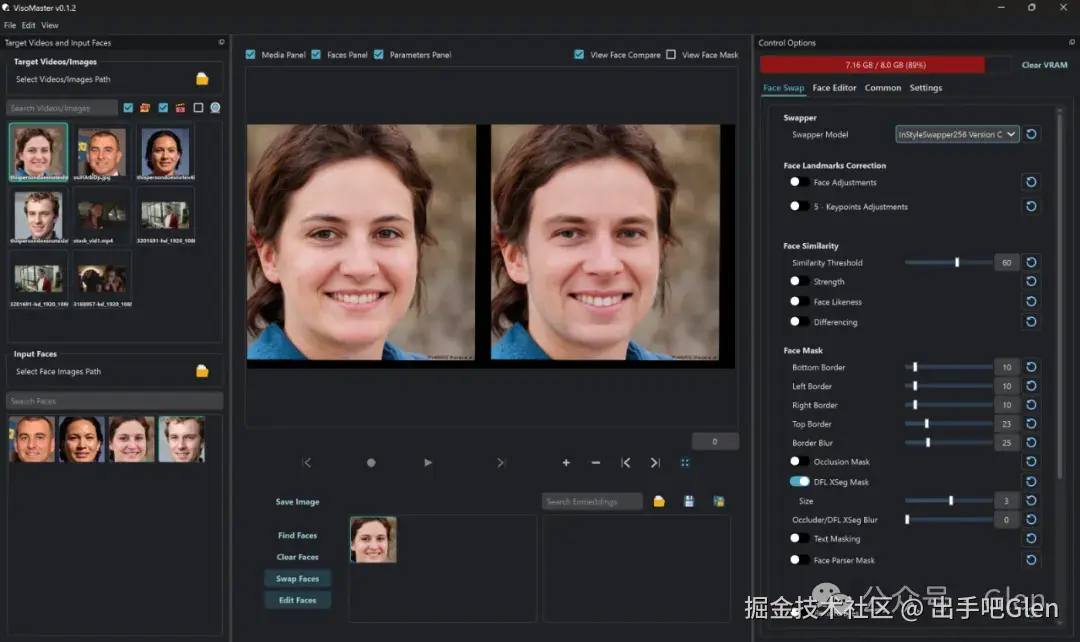Enable the Face Adjustments toggle
1080x642 pixels.
(x=799, y=182)
